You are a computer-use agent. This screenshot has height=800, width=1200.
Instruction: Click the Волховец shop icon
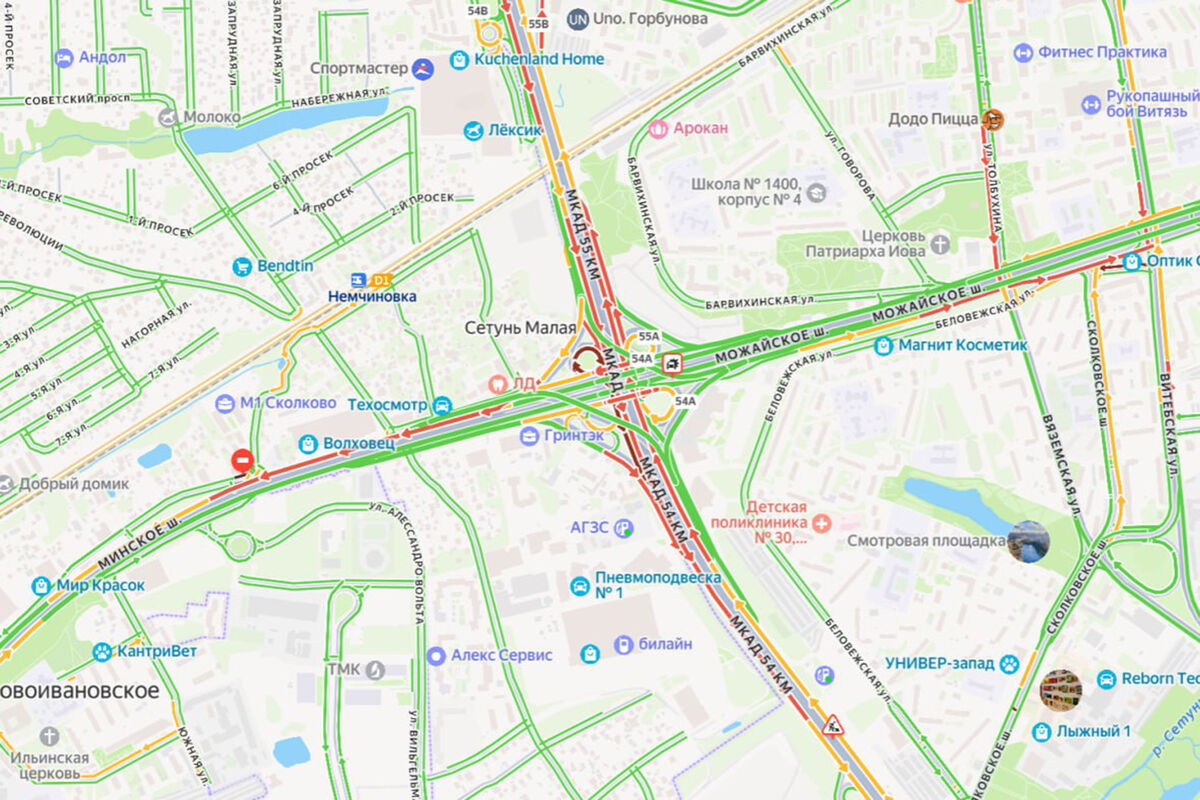point(308,442)
